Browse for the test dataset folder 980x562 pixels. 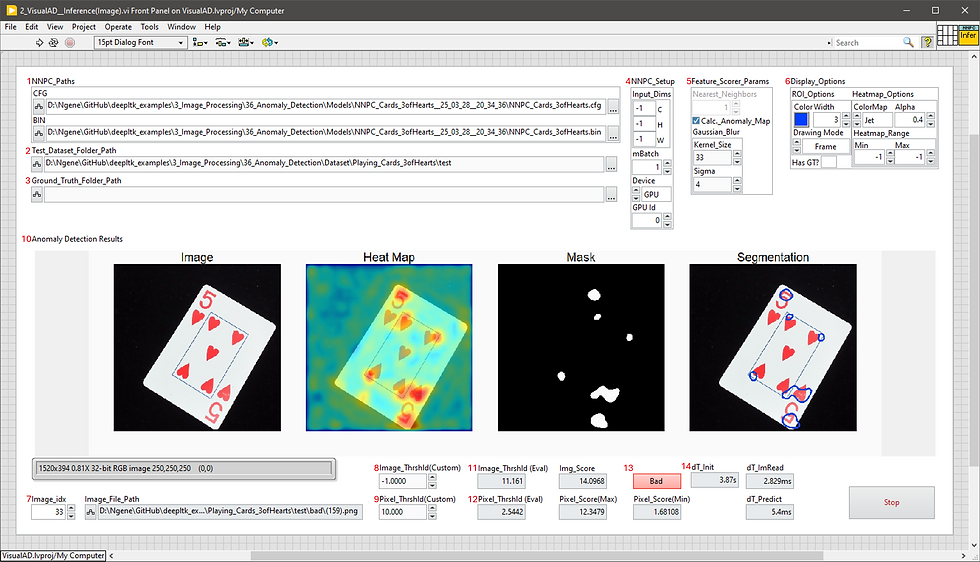point(611,165)
